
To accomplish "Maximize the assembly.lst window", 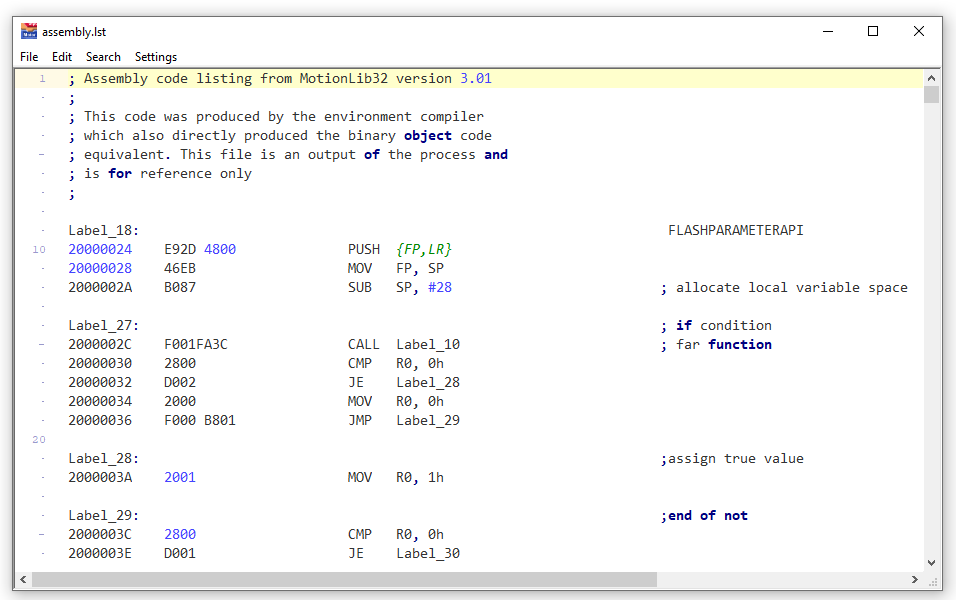I will 872,31.
